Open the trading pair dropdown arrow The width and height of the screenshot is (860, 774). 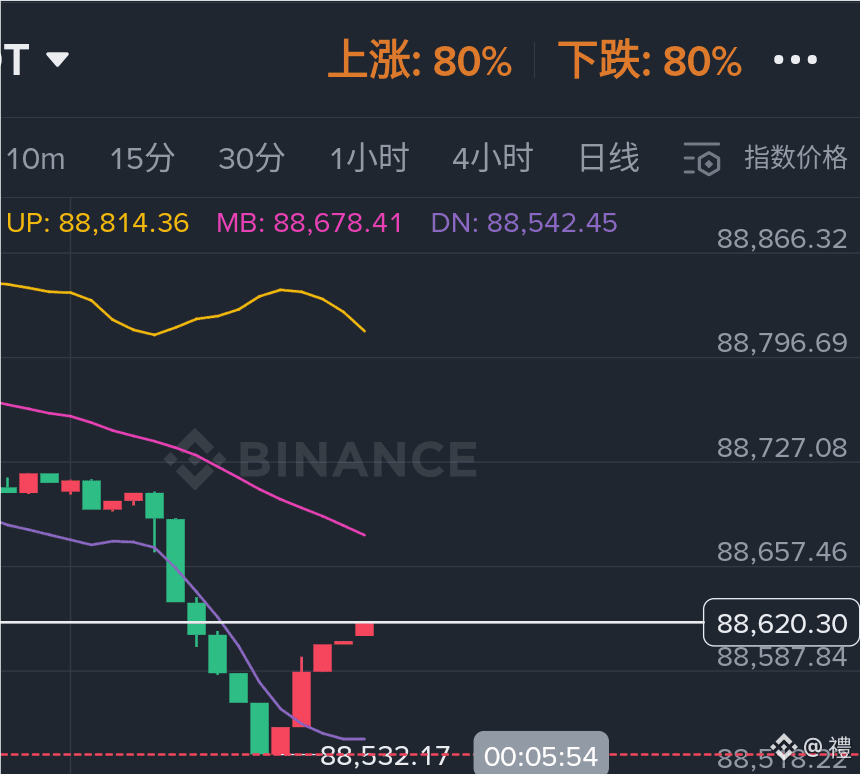coord(57,59)
